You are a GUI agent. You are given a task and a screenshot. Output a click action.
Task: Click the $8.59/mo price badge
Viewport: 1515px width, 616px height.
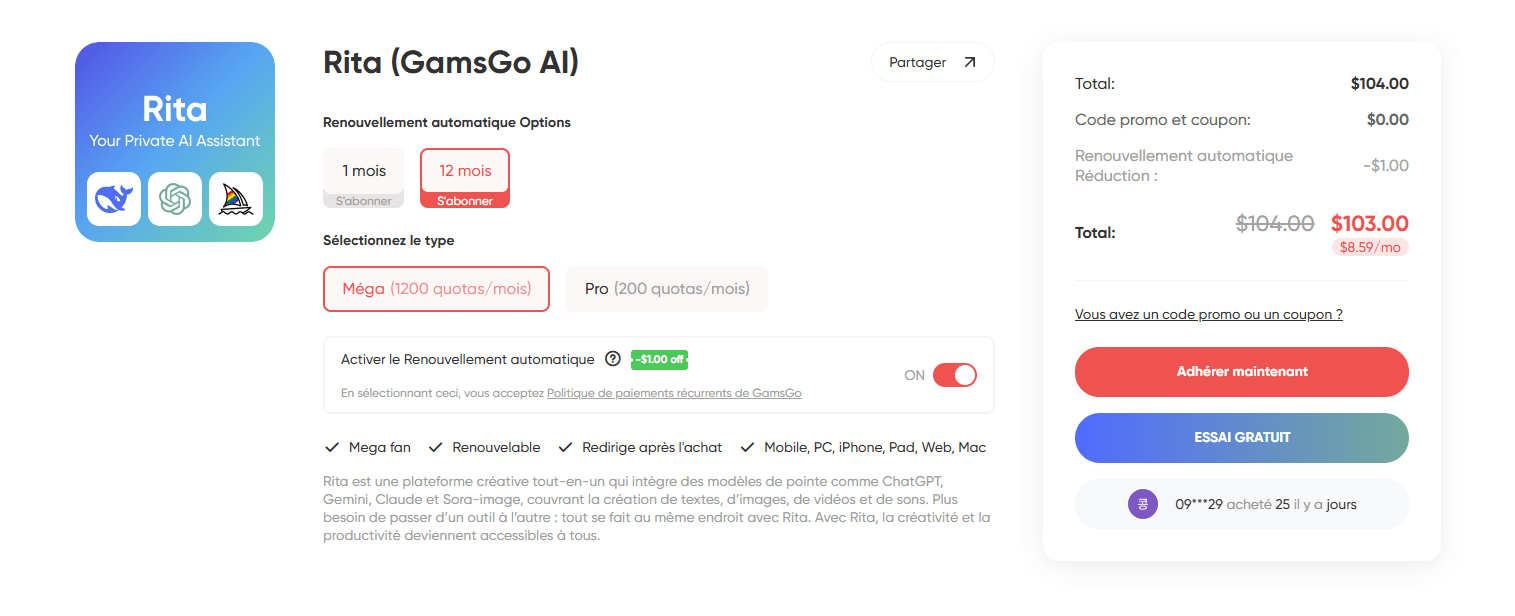[x=1370, y=247]
